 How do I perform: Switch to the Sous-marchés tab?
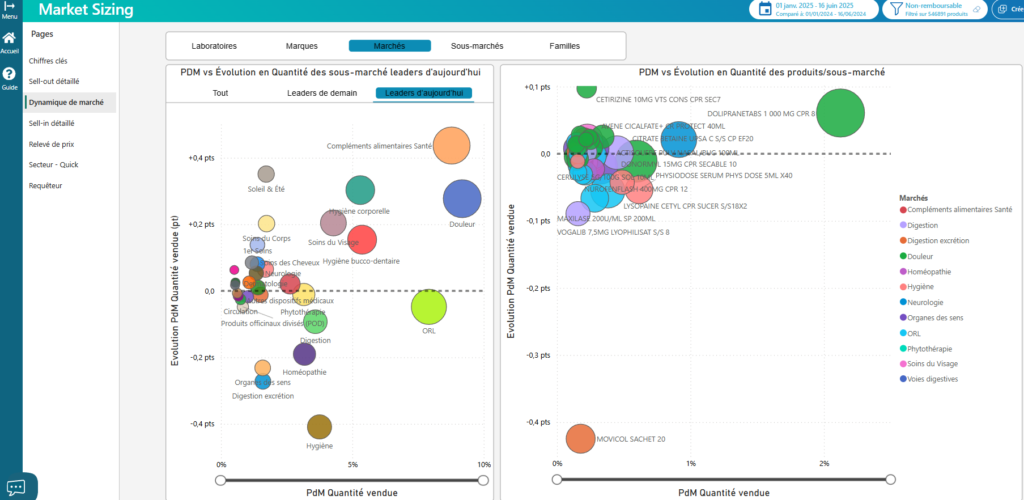[x=477, y=46]
